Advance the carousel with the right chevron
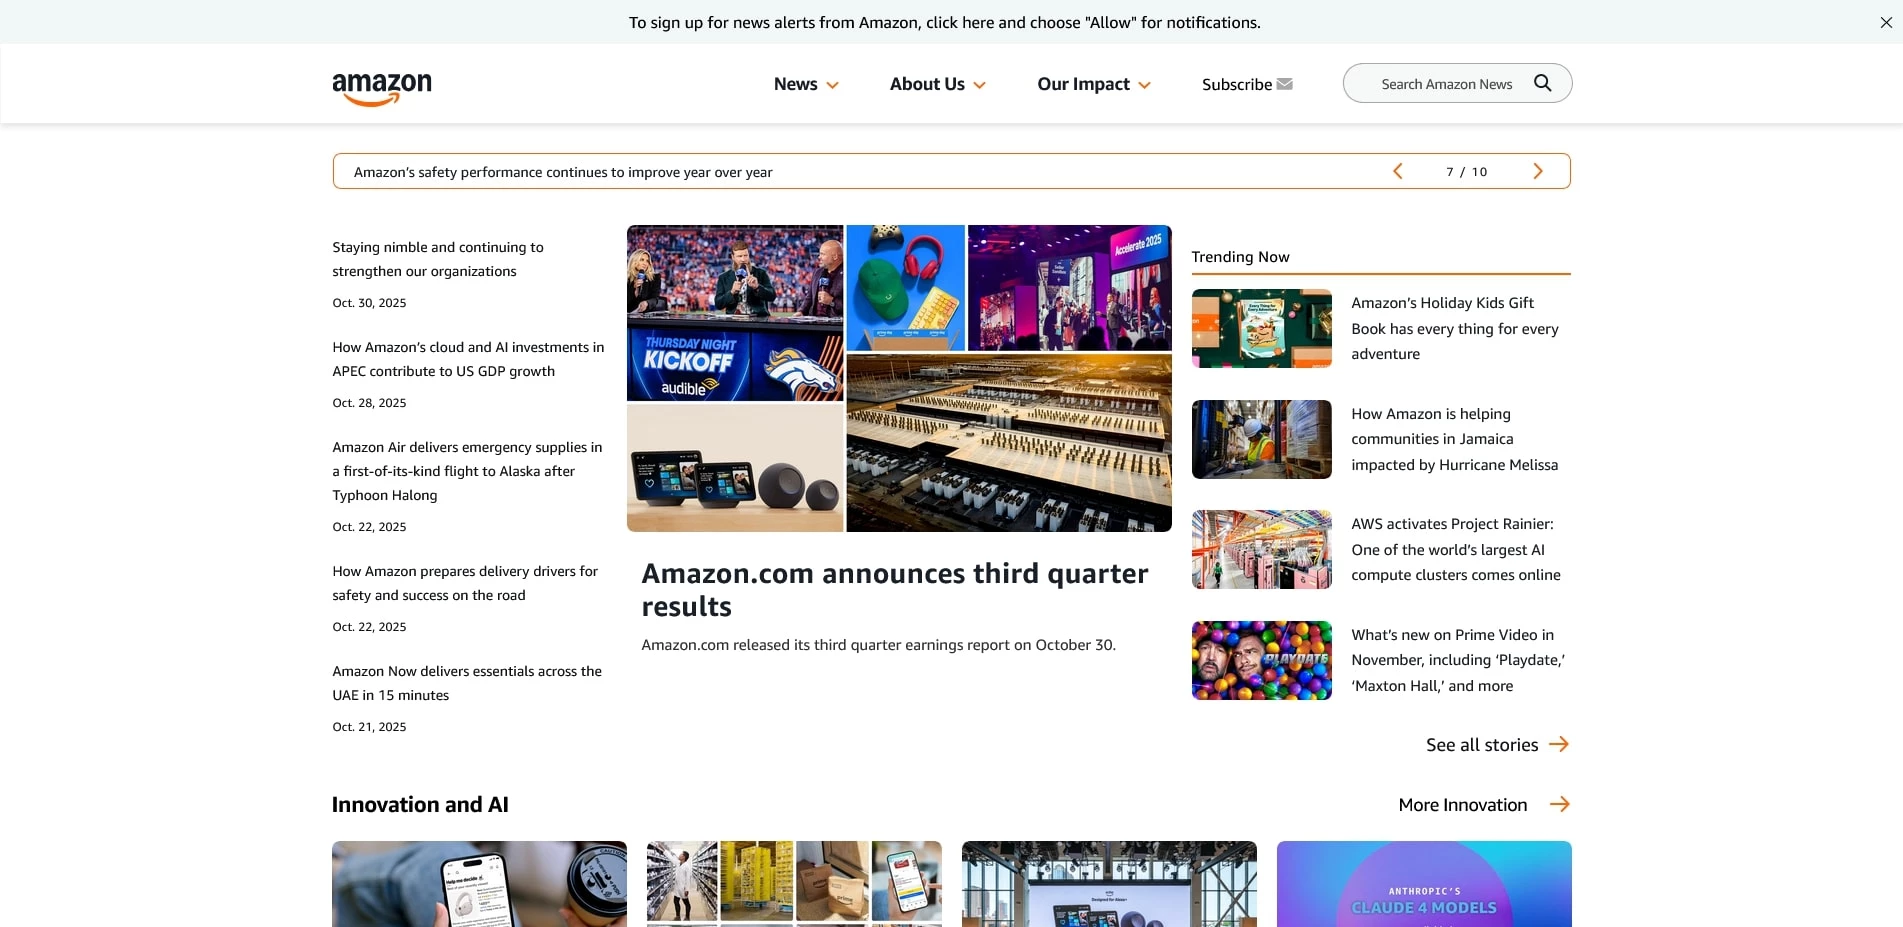This screenshot has width=1903, height=927. pyautogui.click(x=1537, y=171)
